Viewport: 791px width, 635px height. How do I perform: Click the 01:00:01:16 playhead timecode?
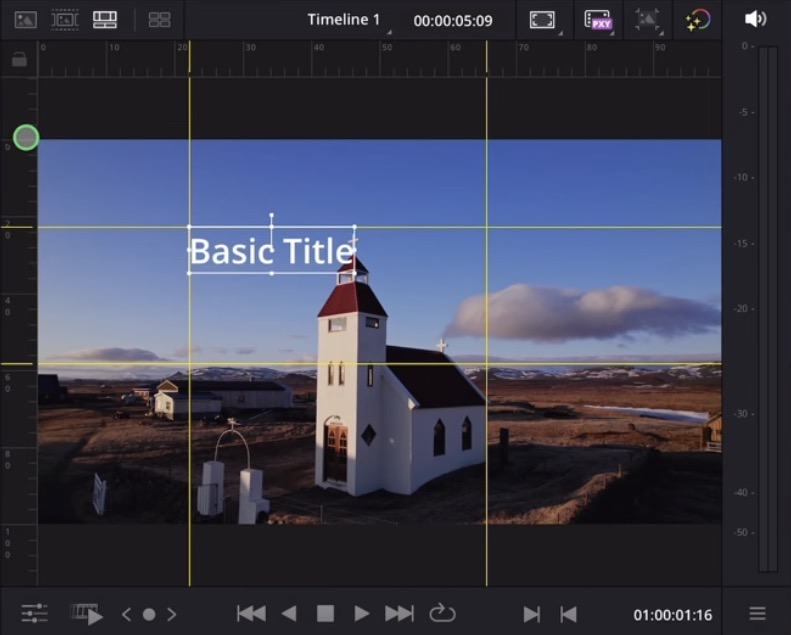pyautogui.click(x=672, y=615)
